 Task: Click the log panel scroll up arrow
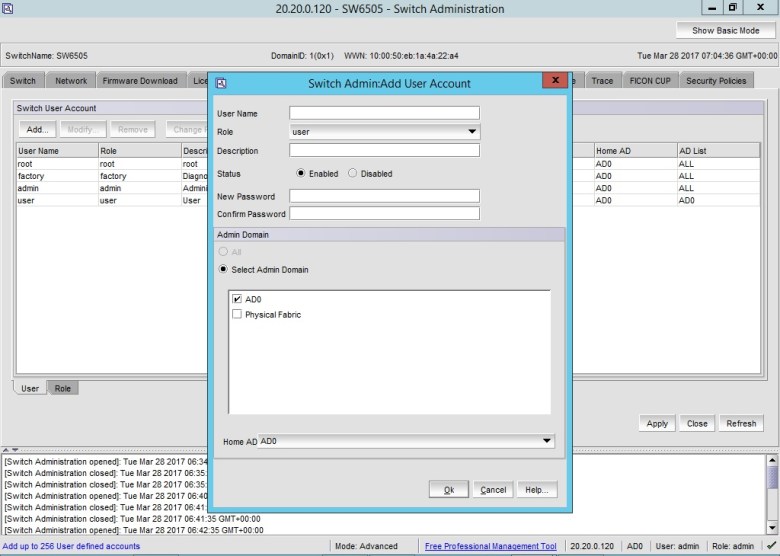[772, 461]
